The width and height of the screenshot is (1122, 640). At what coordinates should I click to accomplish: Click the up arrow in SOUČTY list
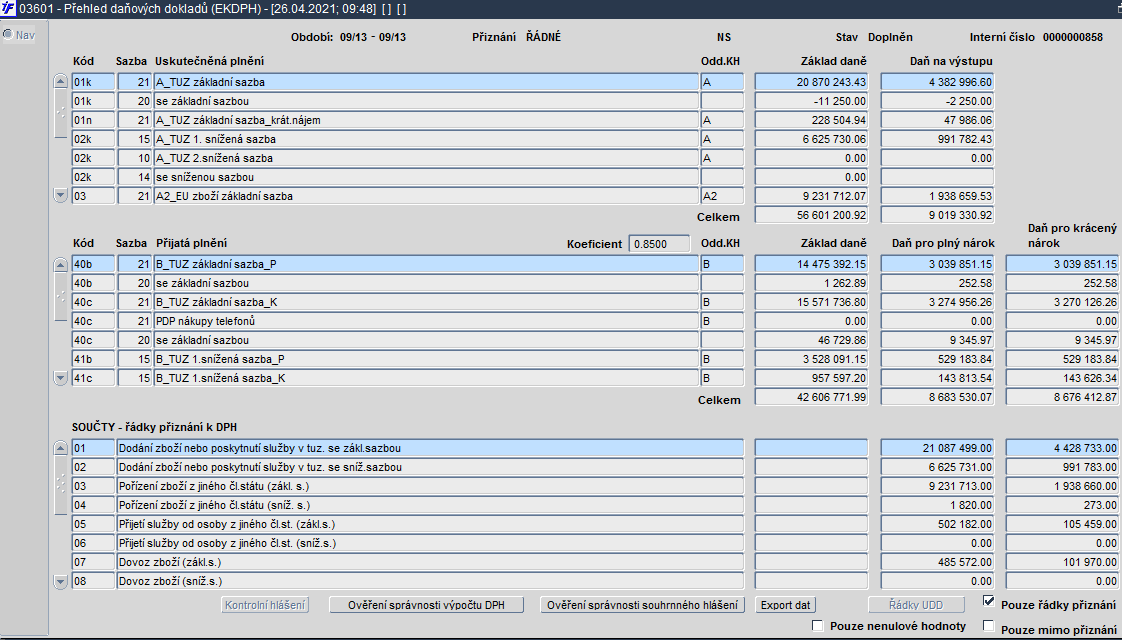(x=61, y=448)
